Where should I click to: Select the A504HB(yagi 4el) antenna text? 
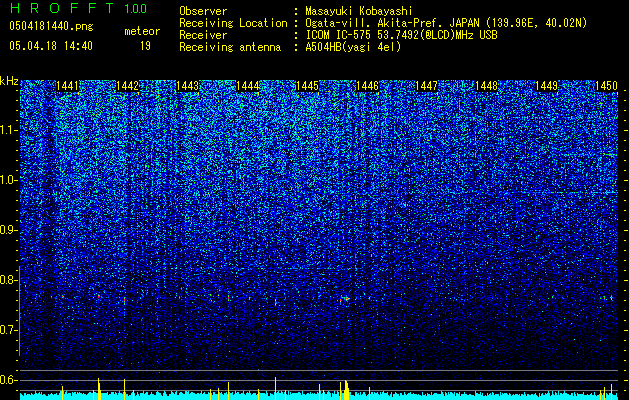click(353, 47)
